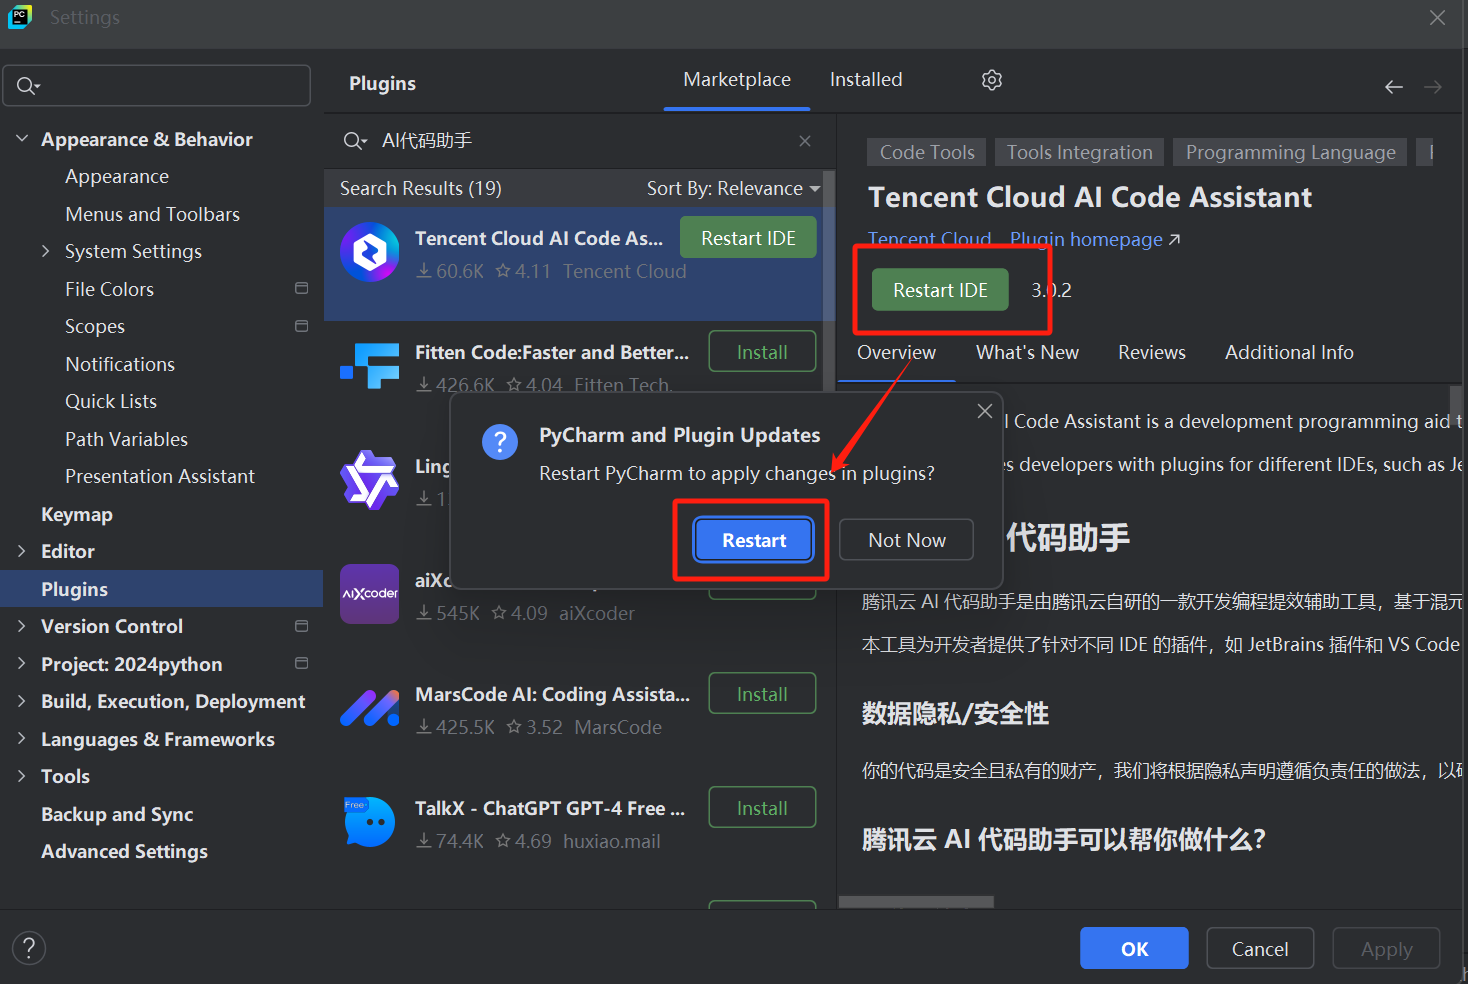
Task: Open Notifications settings page
Action: coord(120,364)
